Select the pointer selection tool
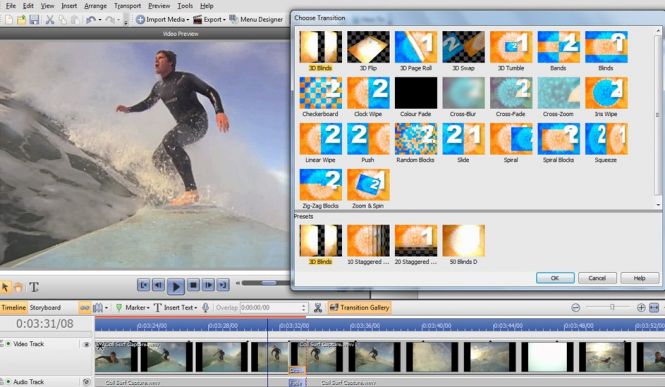The width and height of the screenshot is (665, 387). pos(6,287)
